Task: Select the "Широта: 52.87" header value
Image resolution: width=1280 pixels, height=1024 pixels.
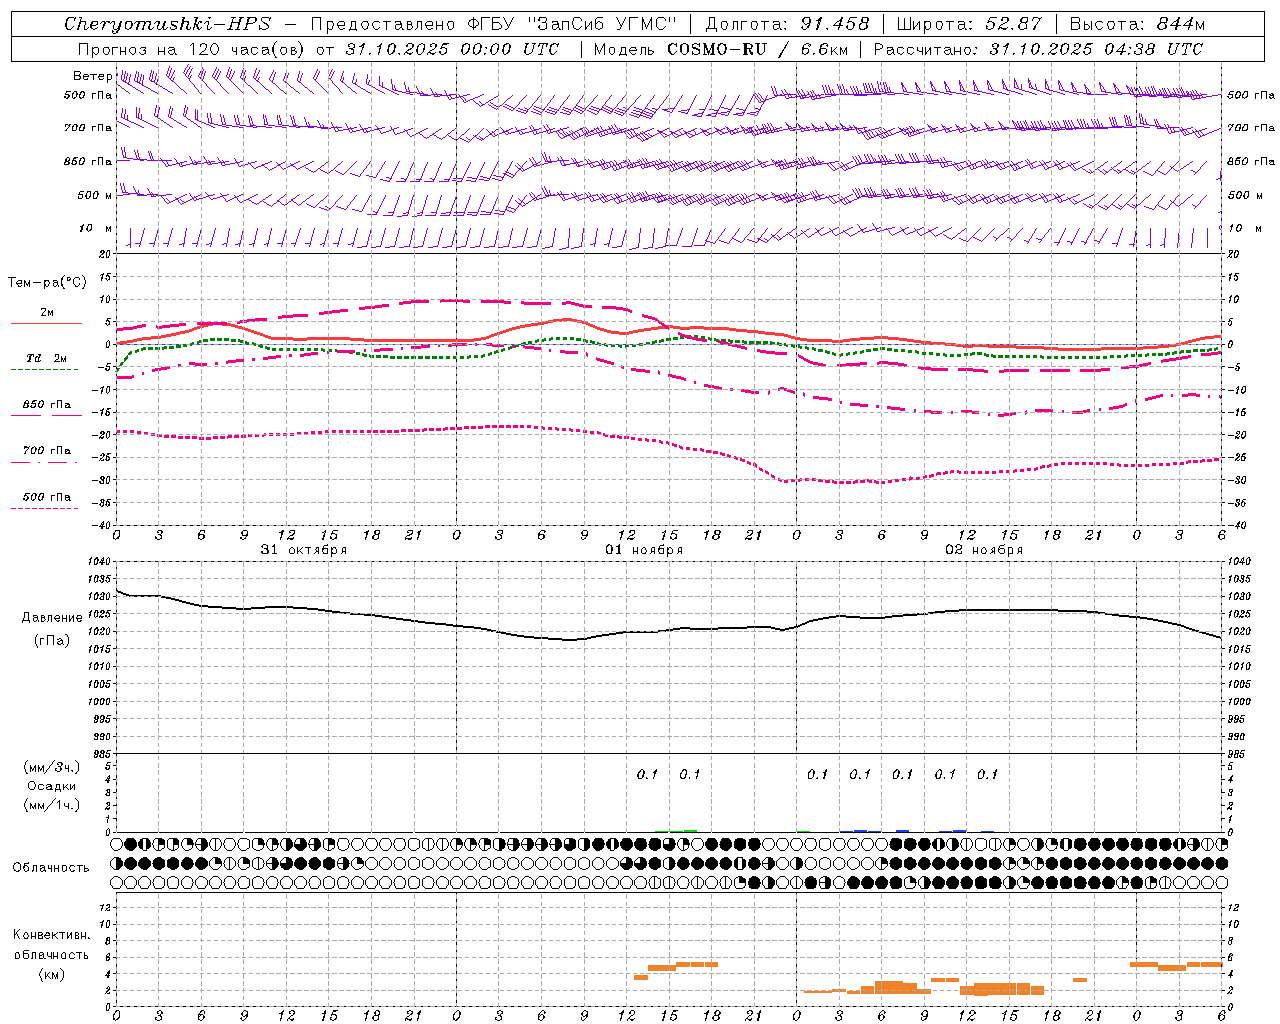Action: (x=969, y=24)
